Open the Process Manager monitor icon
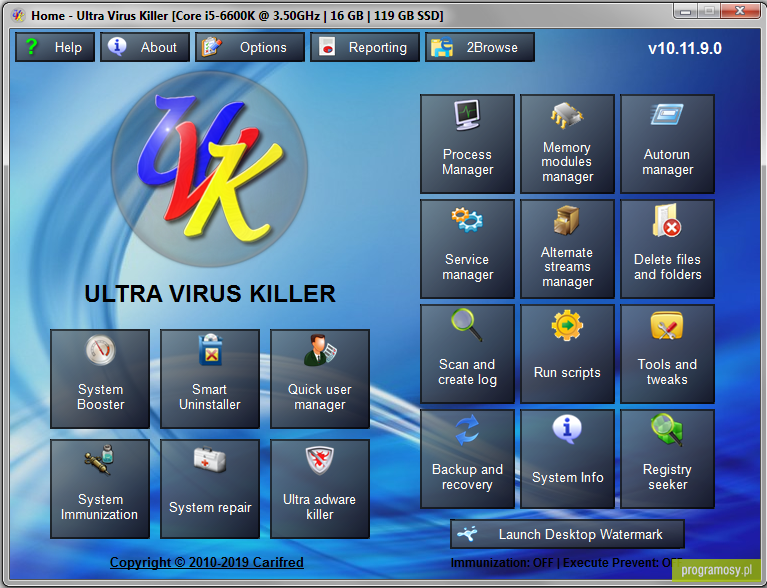 coord(467,115)
